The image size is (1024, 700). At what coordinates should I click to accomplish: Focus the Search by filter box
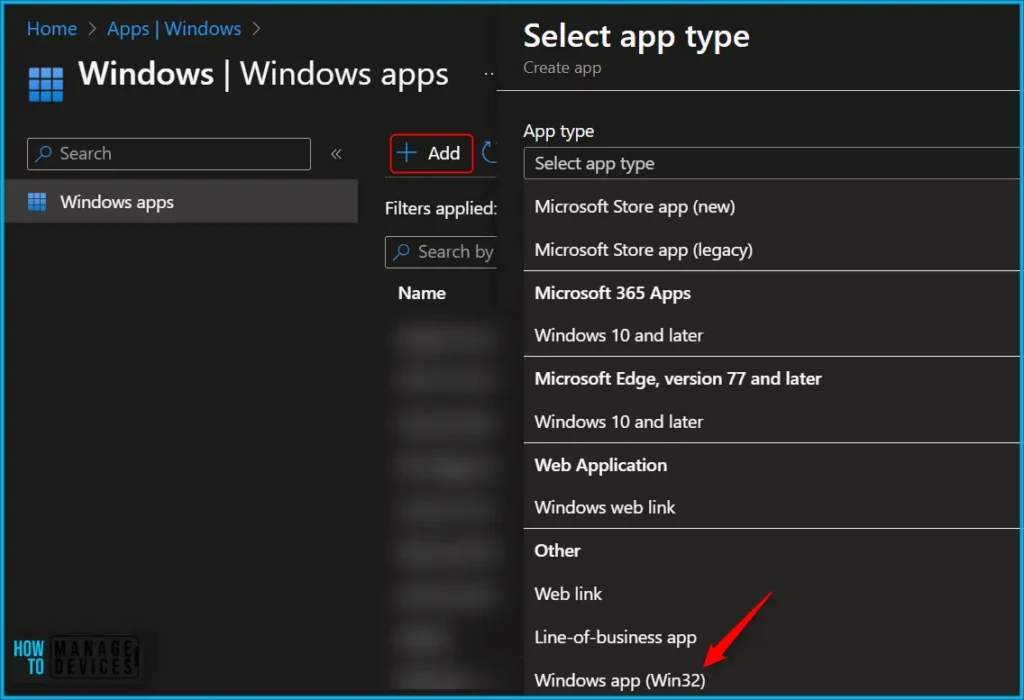point(441,251)
